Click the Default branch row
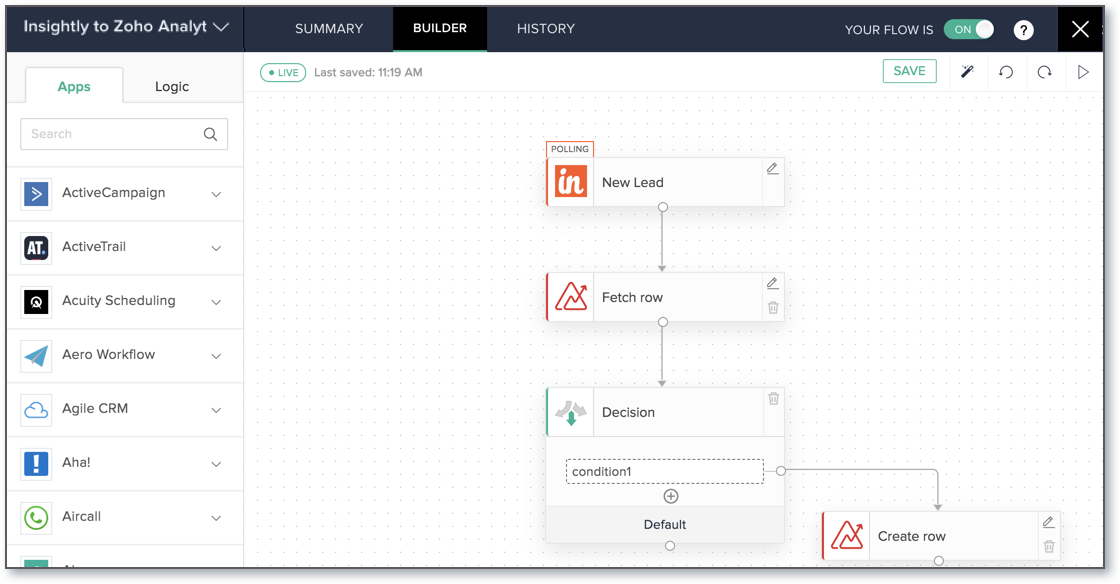This screenshot has width=1120, height=584. click(x=665, y=525)
